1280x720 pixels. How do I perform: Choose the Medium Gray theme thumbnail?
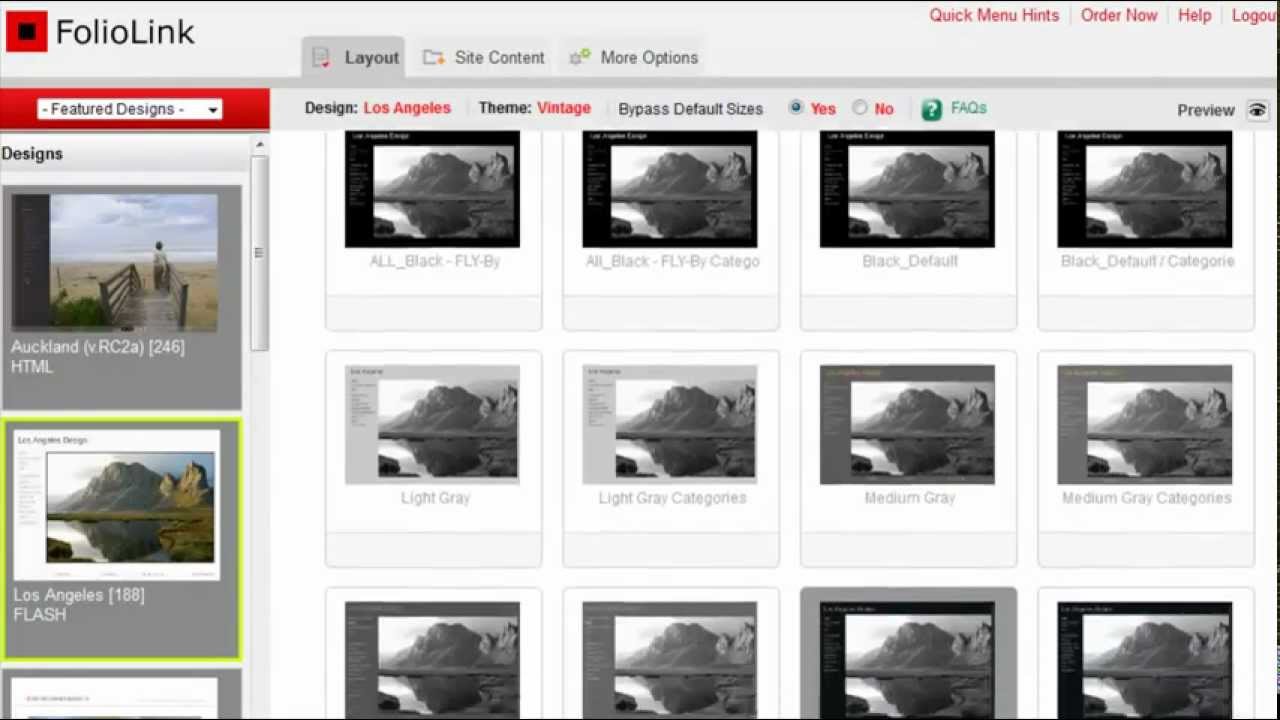(907, 424)
